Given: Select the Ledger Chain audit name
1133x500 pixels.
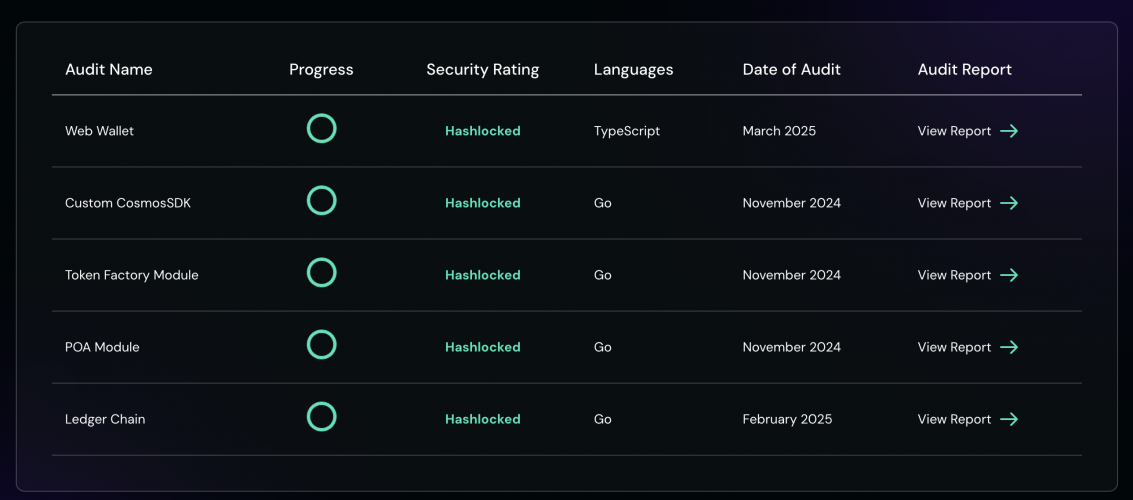Looking at the screenshot, I should [x=105, y=419].
